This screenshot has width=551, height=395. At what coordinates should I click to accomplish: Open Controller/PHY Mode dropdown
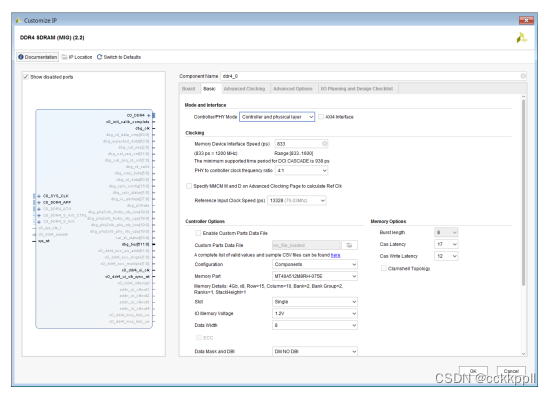277,117
